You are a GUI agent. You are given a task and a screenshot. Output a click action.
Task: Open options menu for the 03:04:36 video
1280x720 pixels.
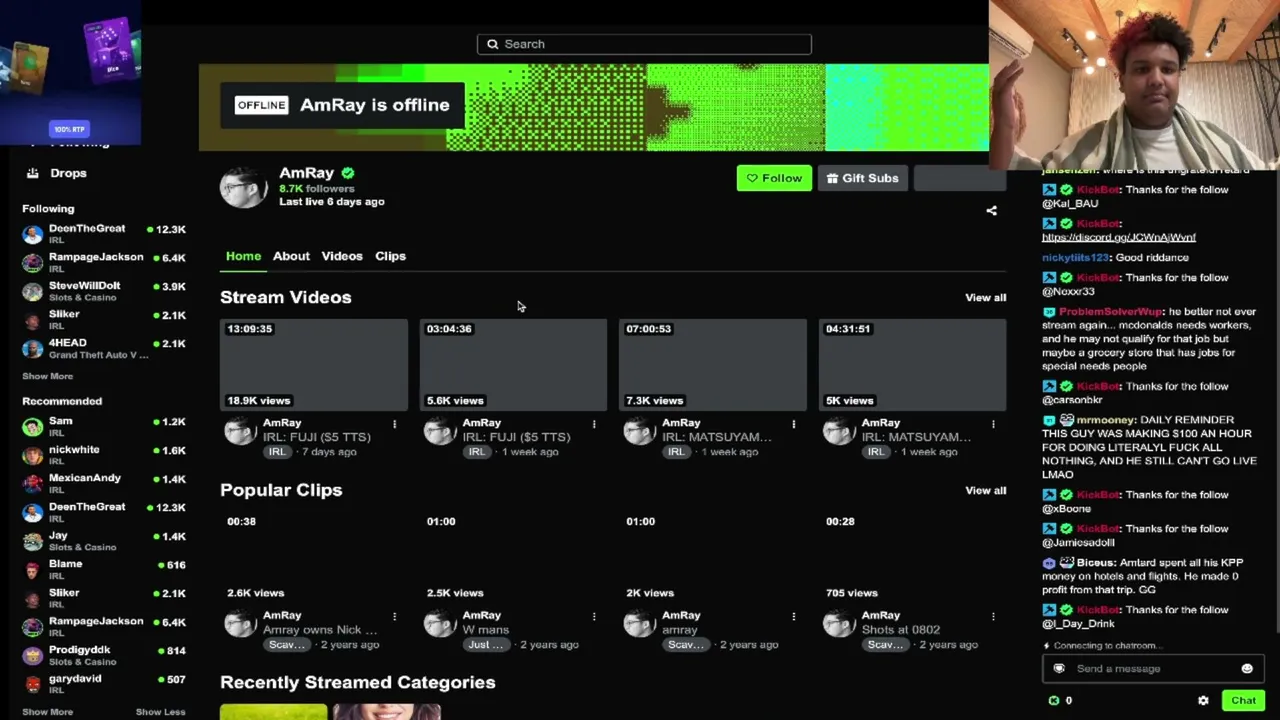pos(594,424)
